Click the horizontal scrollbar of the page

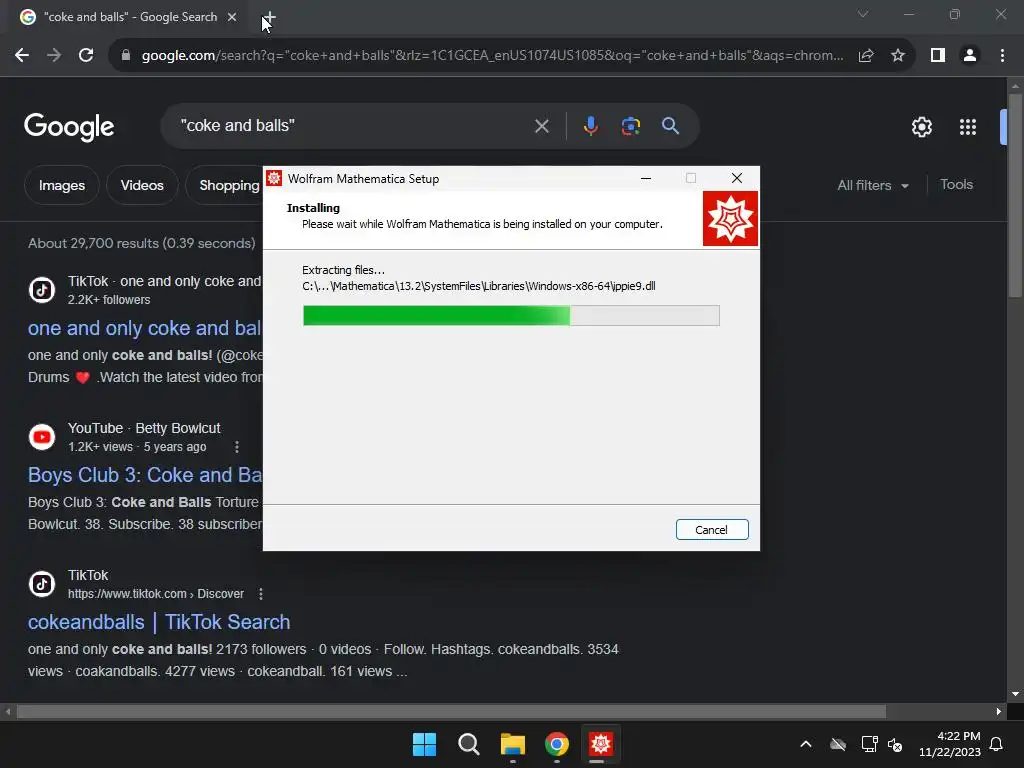451,711
